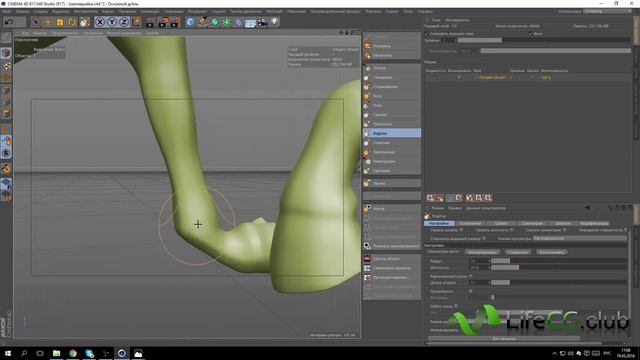Click the third brush preset button
Screen dimensions: 640x360
551,252
